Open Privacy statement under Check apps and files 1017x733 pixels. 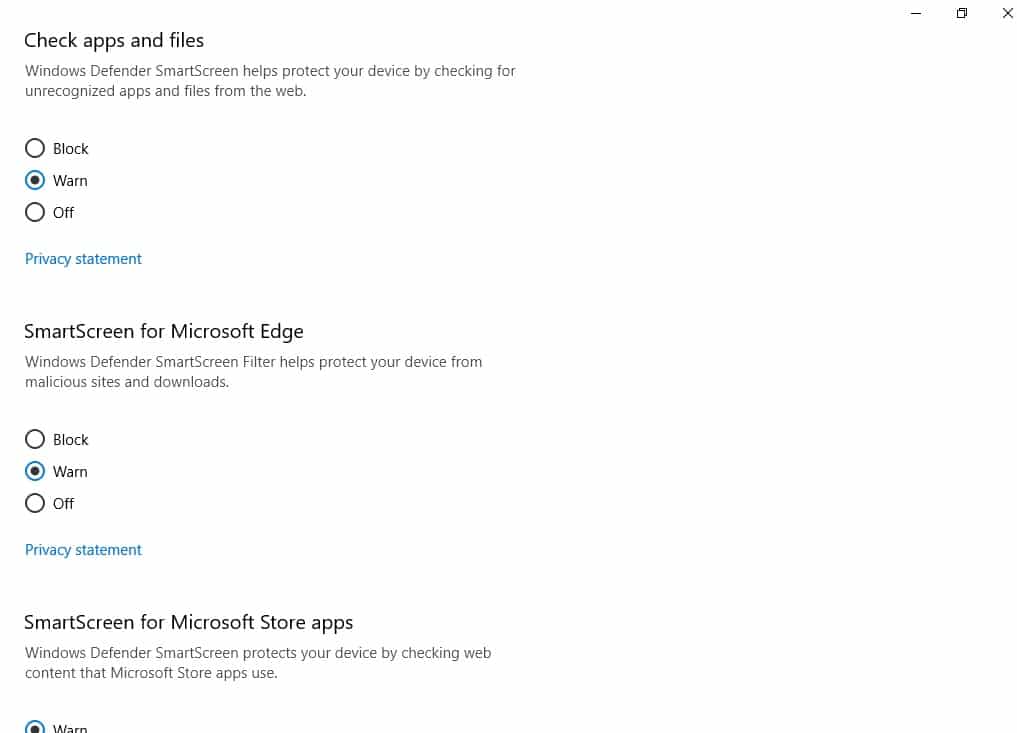click(x=83, y=259)
